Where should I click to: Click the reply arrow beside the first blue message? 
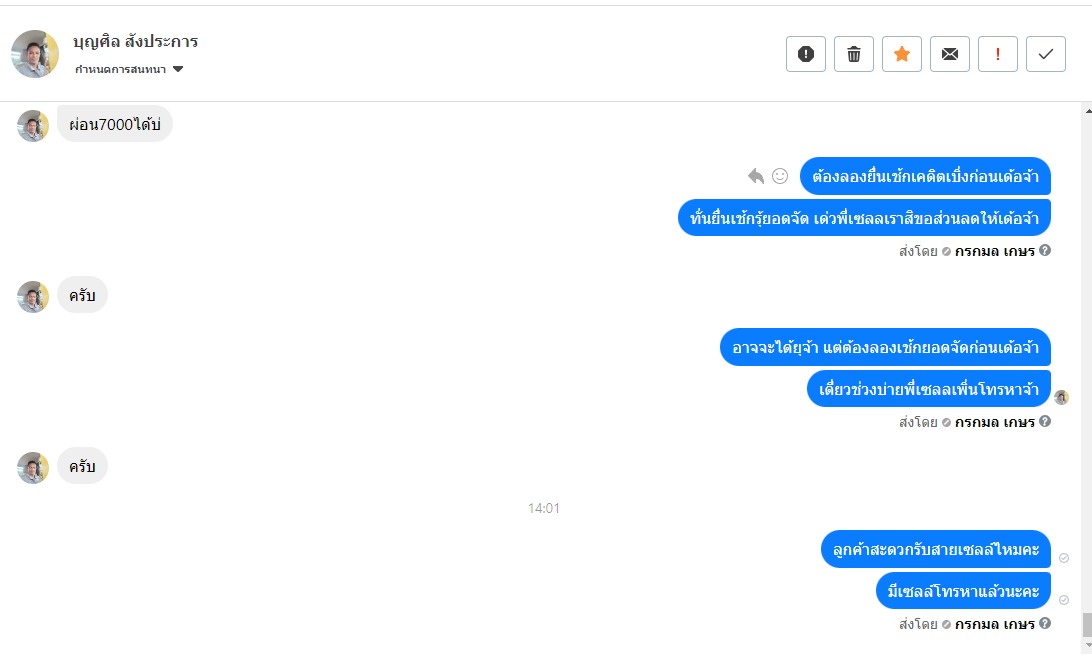coord(756,176)
